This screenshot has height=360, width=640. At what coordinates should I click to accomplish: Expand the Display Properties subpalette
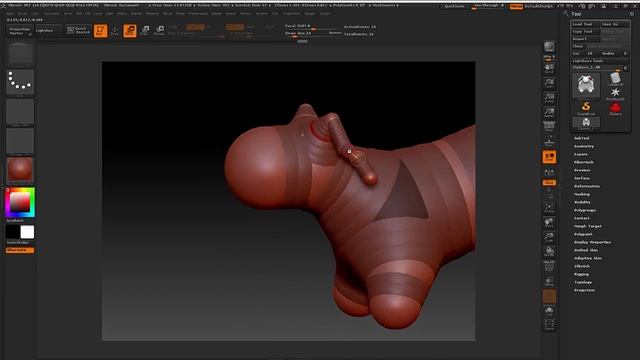coord(592,242)
